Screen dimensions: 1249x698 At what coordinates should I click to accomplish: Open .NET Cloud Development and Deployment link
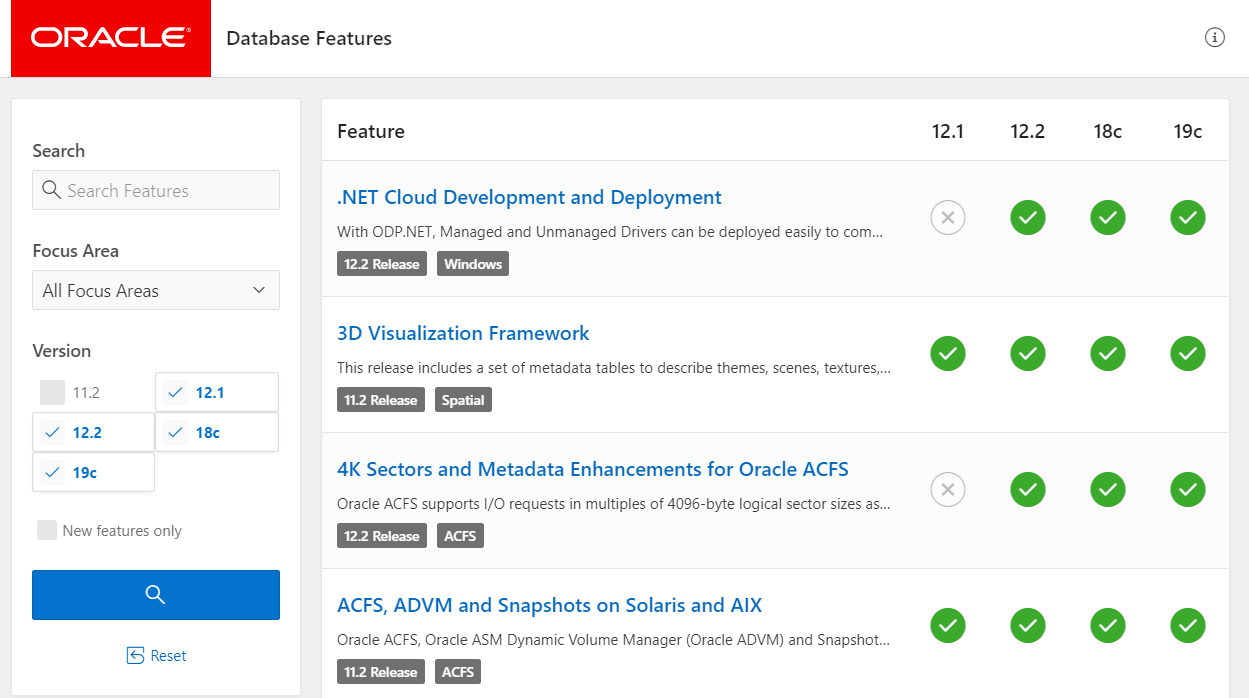click(529, 197)
